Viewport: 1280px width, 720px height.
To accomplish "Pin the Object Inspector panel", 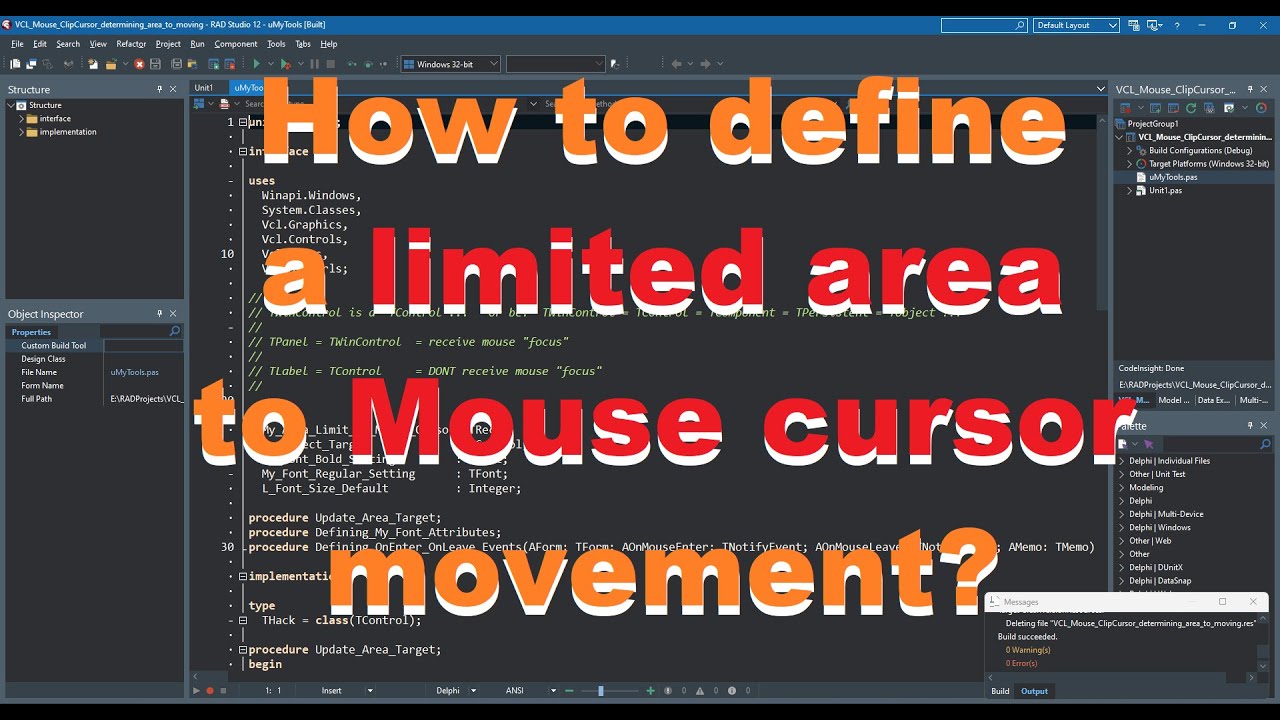I will 160,314.
